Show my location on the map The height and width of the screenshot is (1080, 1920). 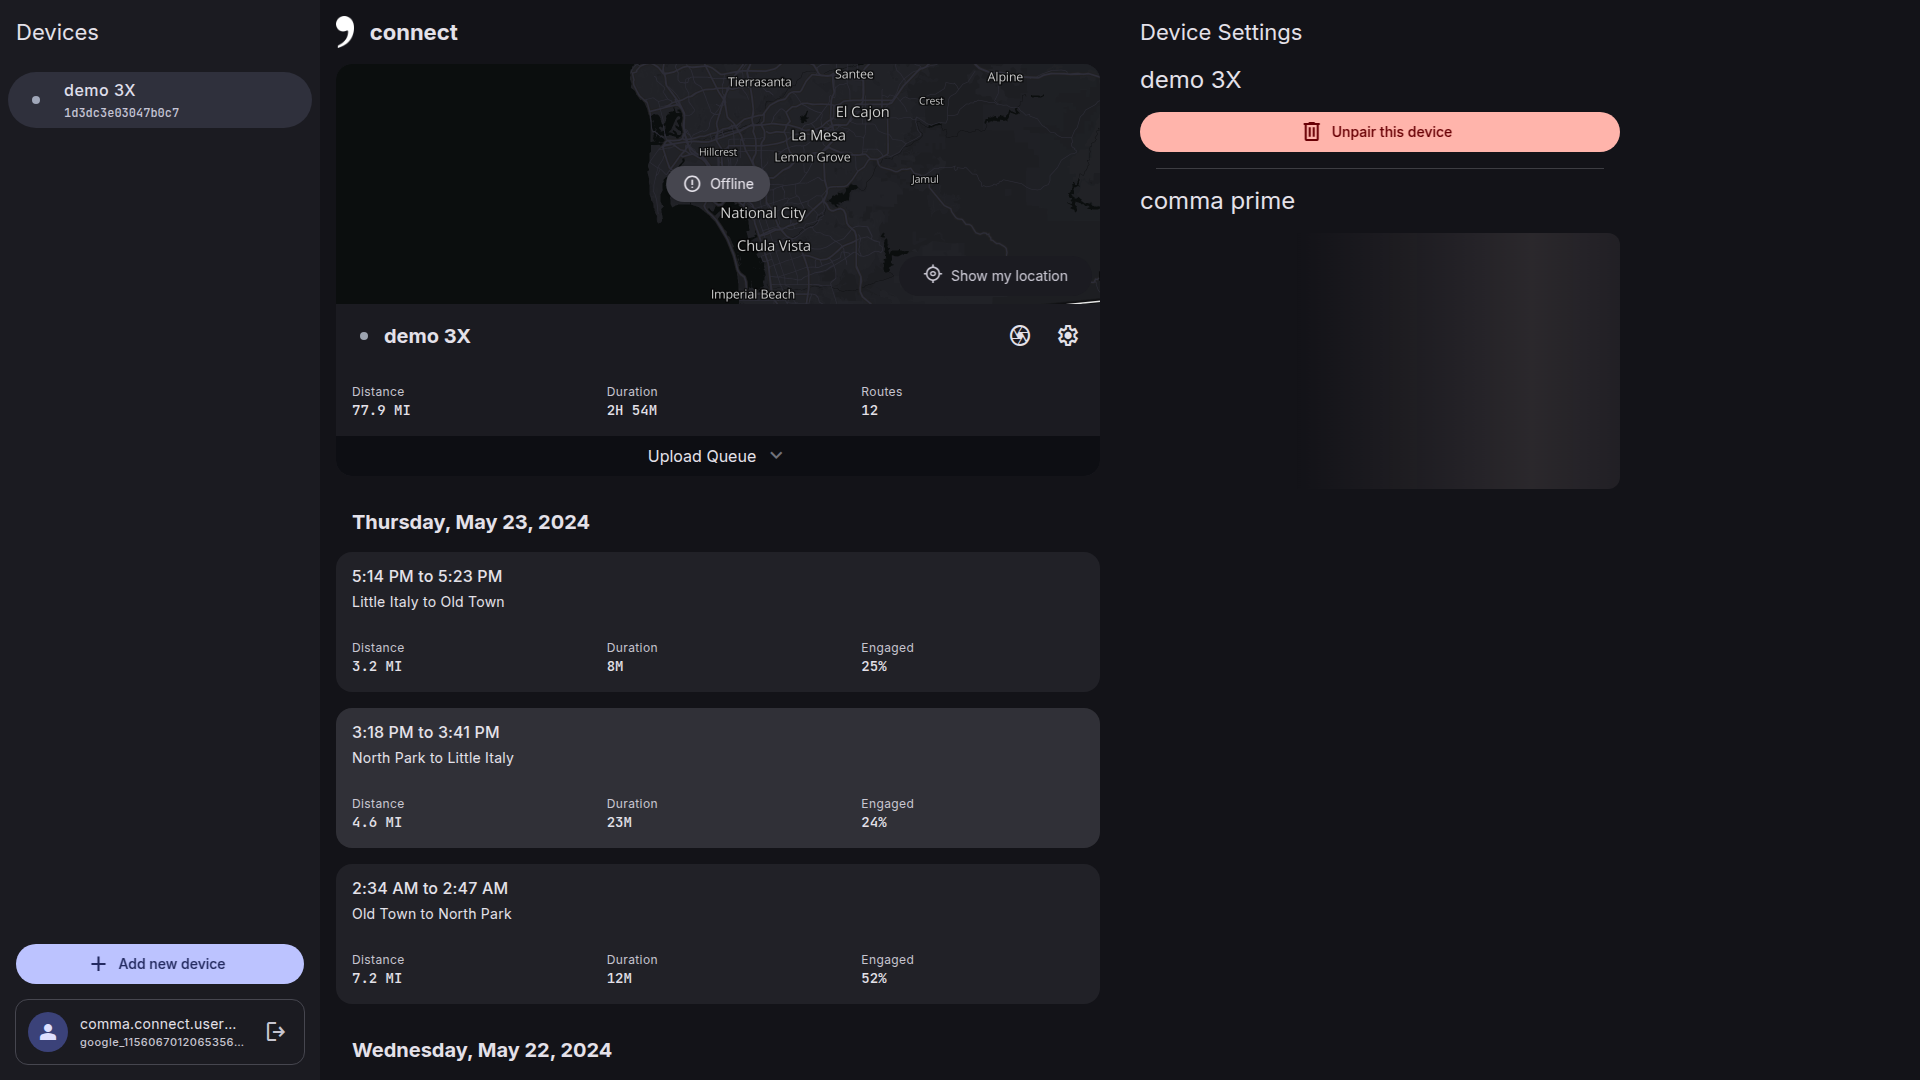pyautogui.click(x=996, y=275)
